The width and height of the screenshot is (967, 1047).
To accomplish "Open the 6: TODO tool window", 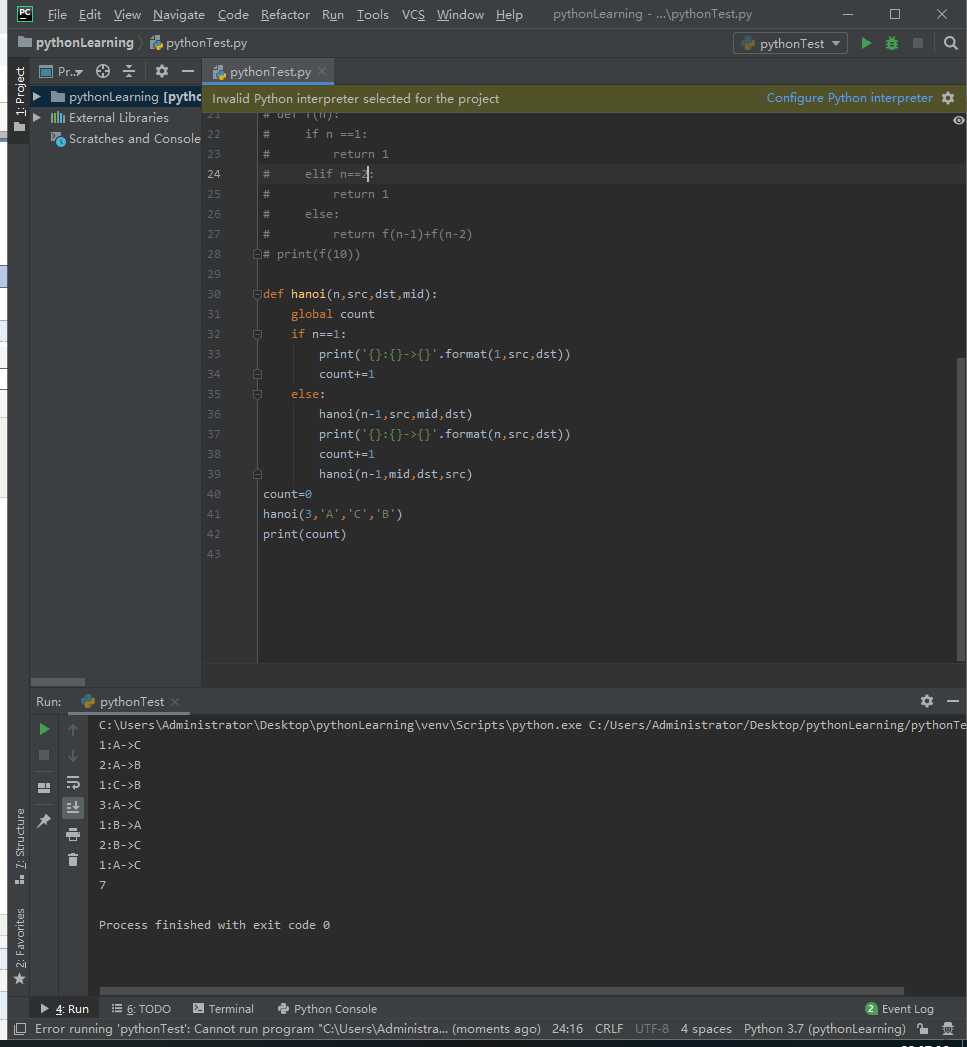I will pos(141,1009).
